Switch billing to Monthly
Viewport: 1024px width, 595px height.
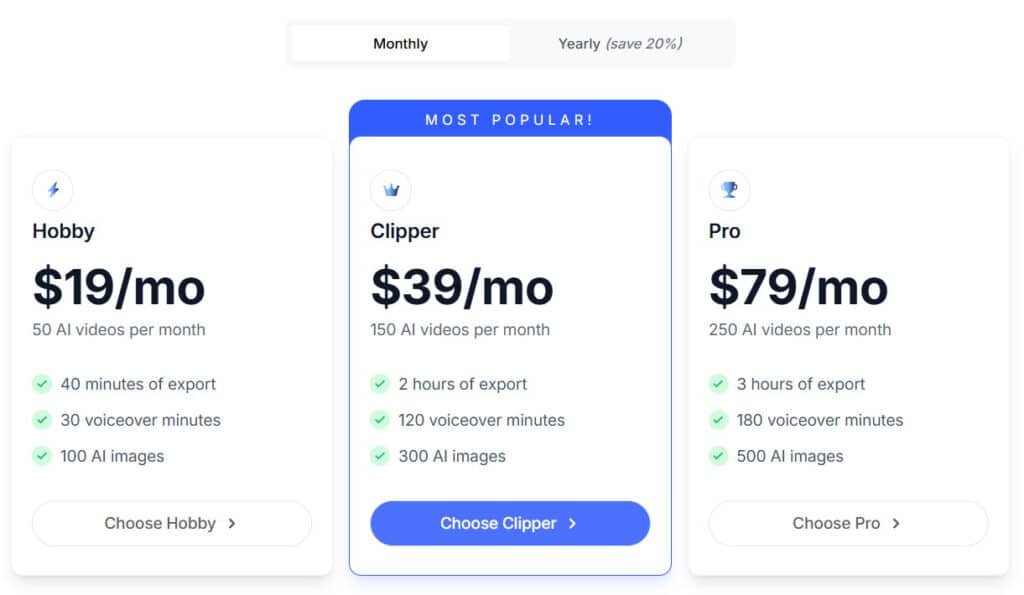(400, 44)
